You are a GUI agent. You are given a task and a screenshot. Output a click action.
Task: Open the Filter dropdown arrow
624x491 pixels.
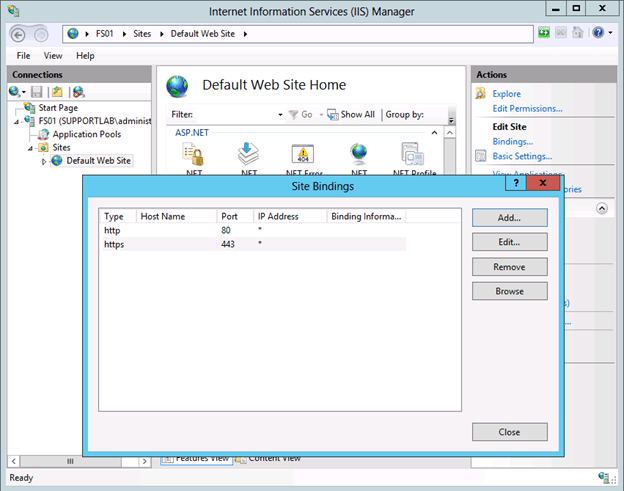[280, 115]
